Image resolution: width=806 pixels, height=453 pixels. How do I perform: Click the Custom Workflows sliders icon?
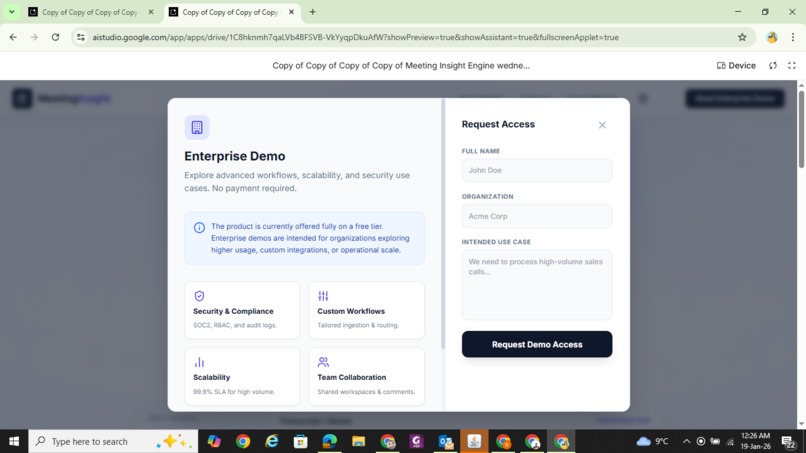323,296
